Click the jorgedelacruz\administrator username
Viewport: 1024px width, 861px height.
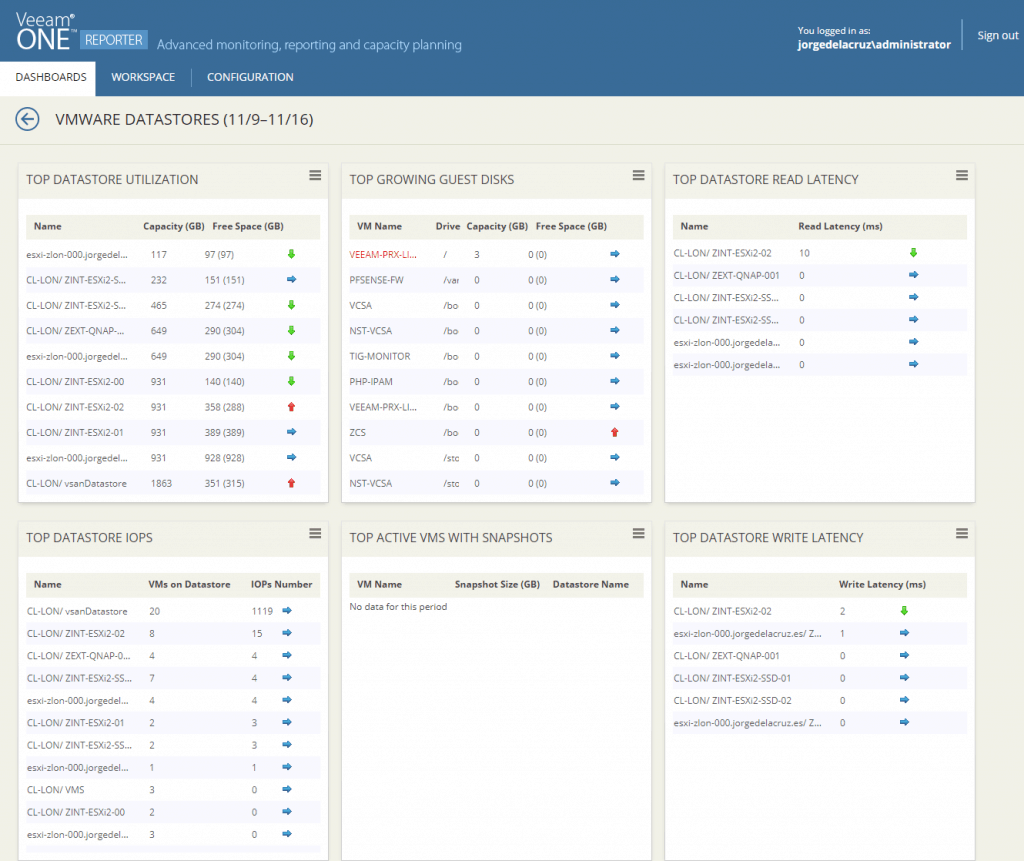pyautogui.click(x=874, y=44)
